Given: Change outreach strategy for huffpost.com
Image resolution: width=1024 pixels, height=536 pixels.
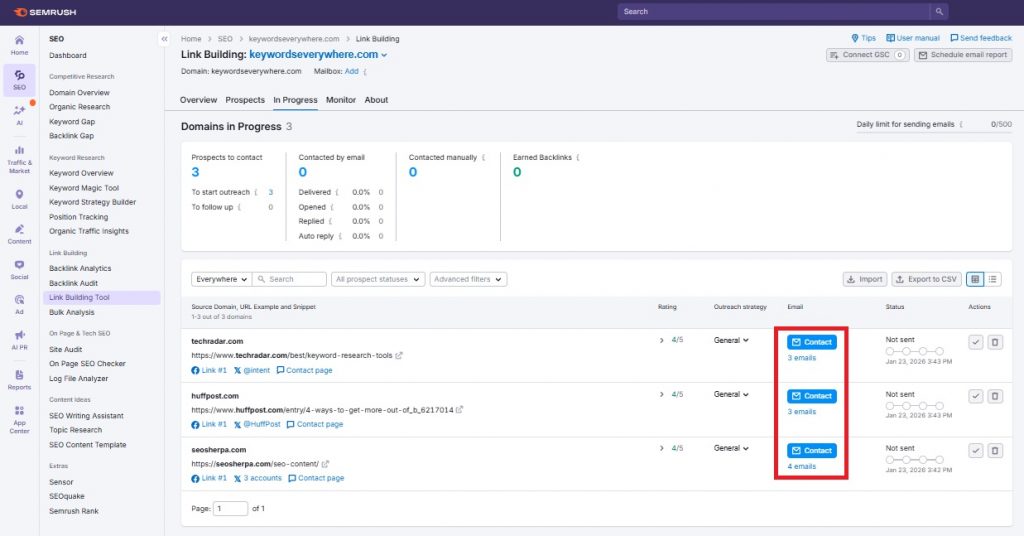Looking at the screenshot, I should (x=731, y=394).
